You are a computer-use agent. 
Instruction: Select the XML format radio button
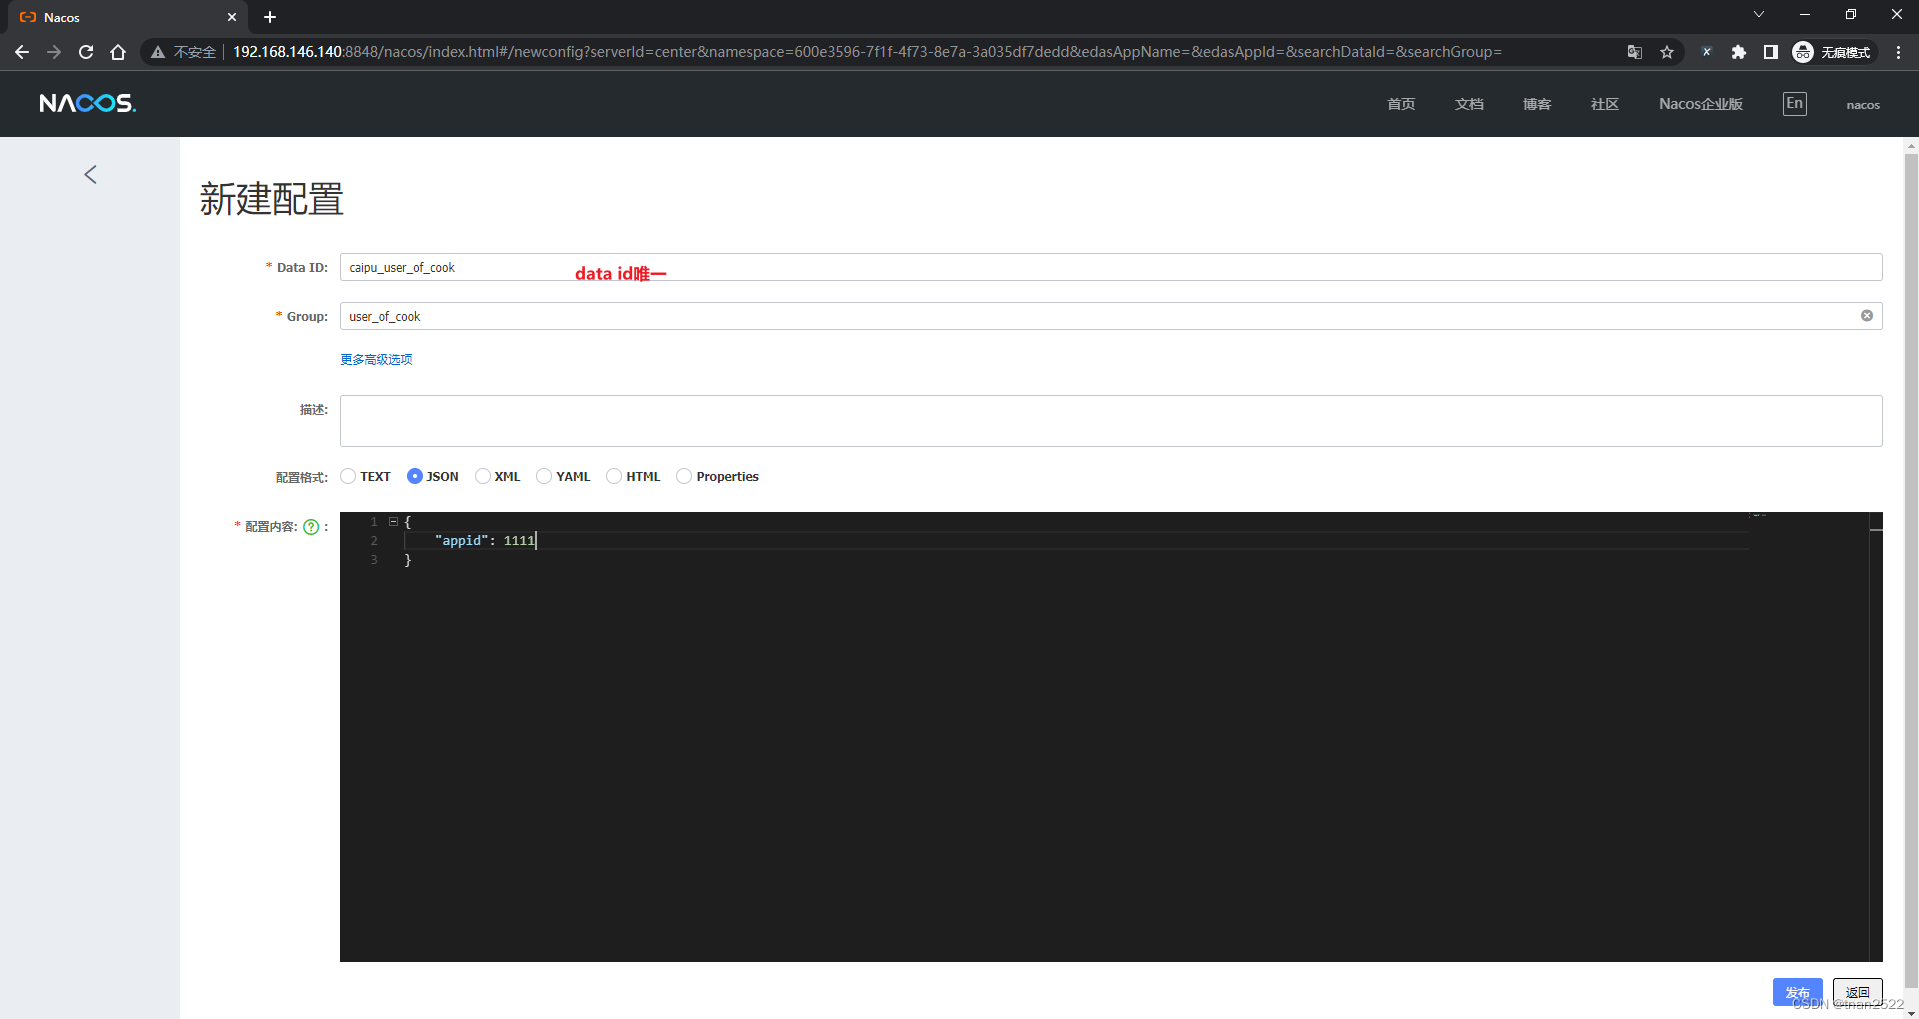click(483, 476)
